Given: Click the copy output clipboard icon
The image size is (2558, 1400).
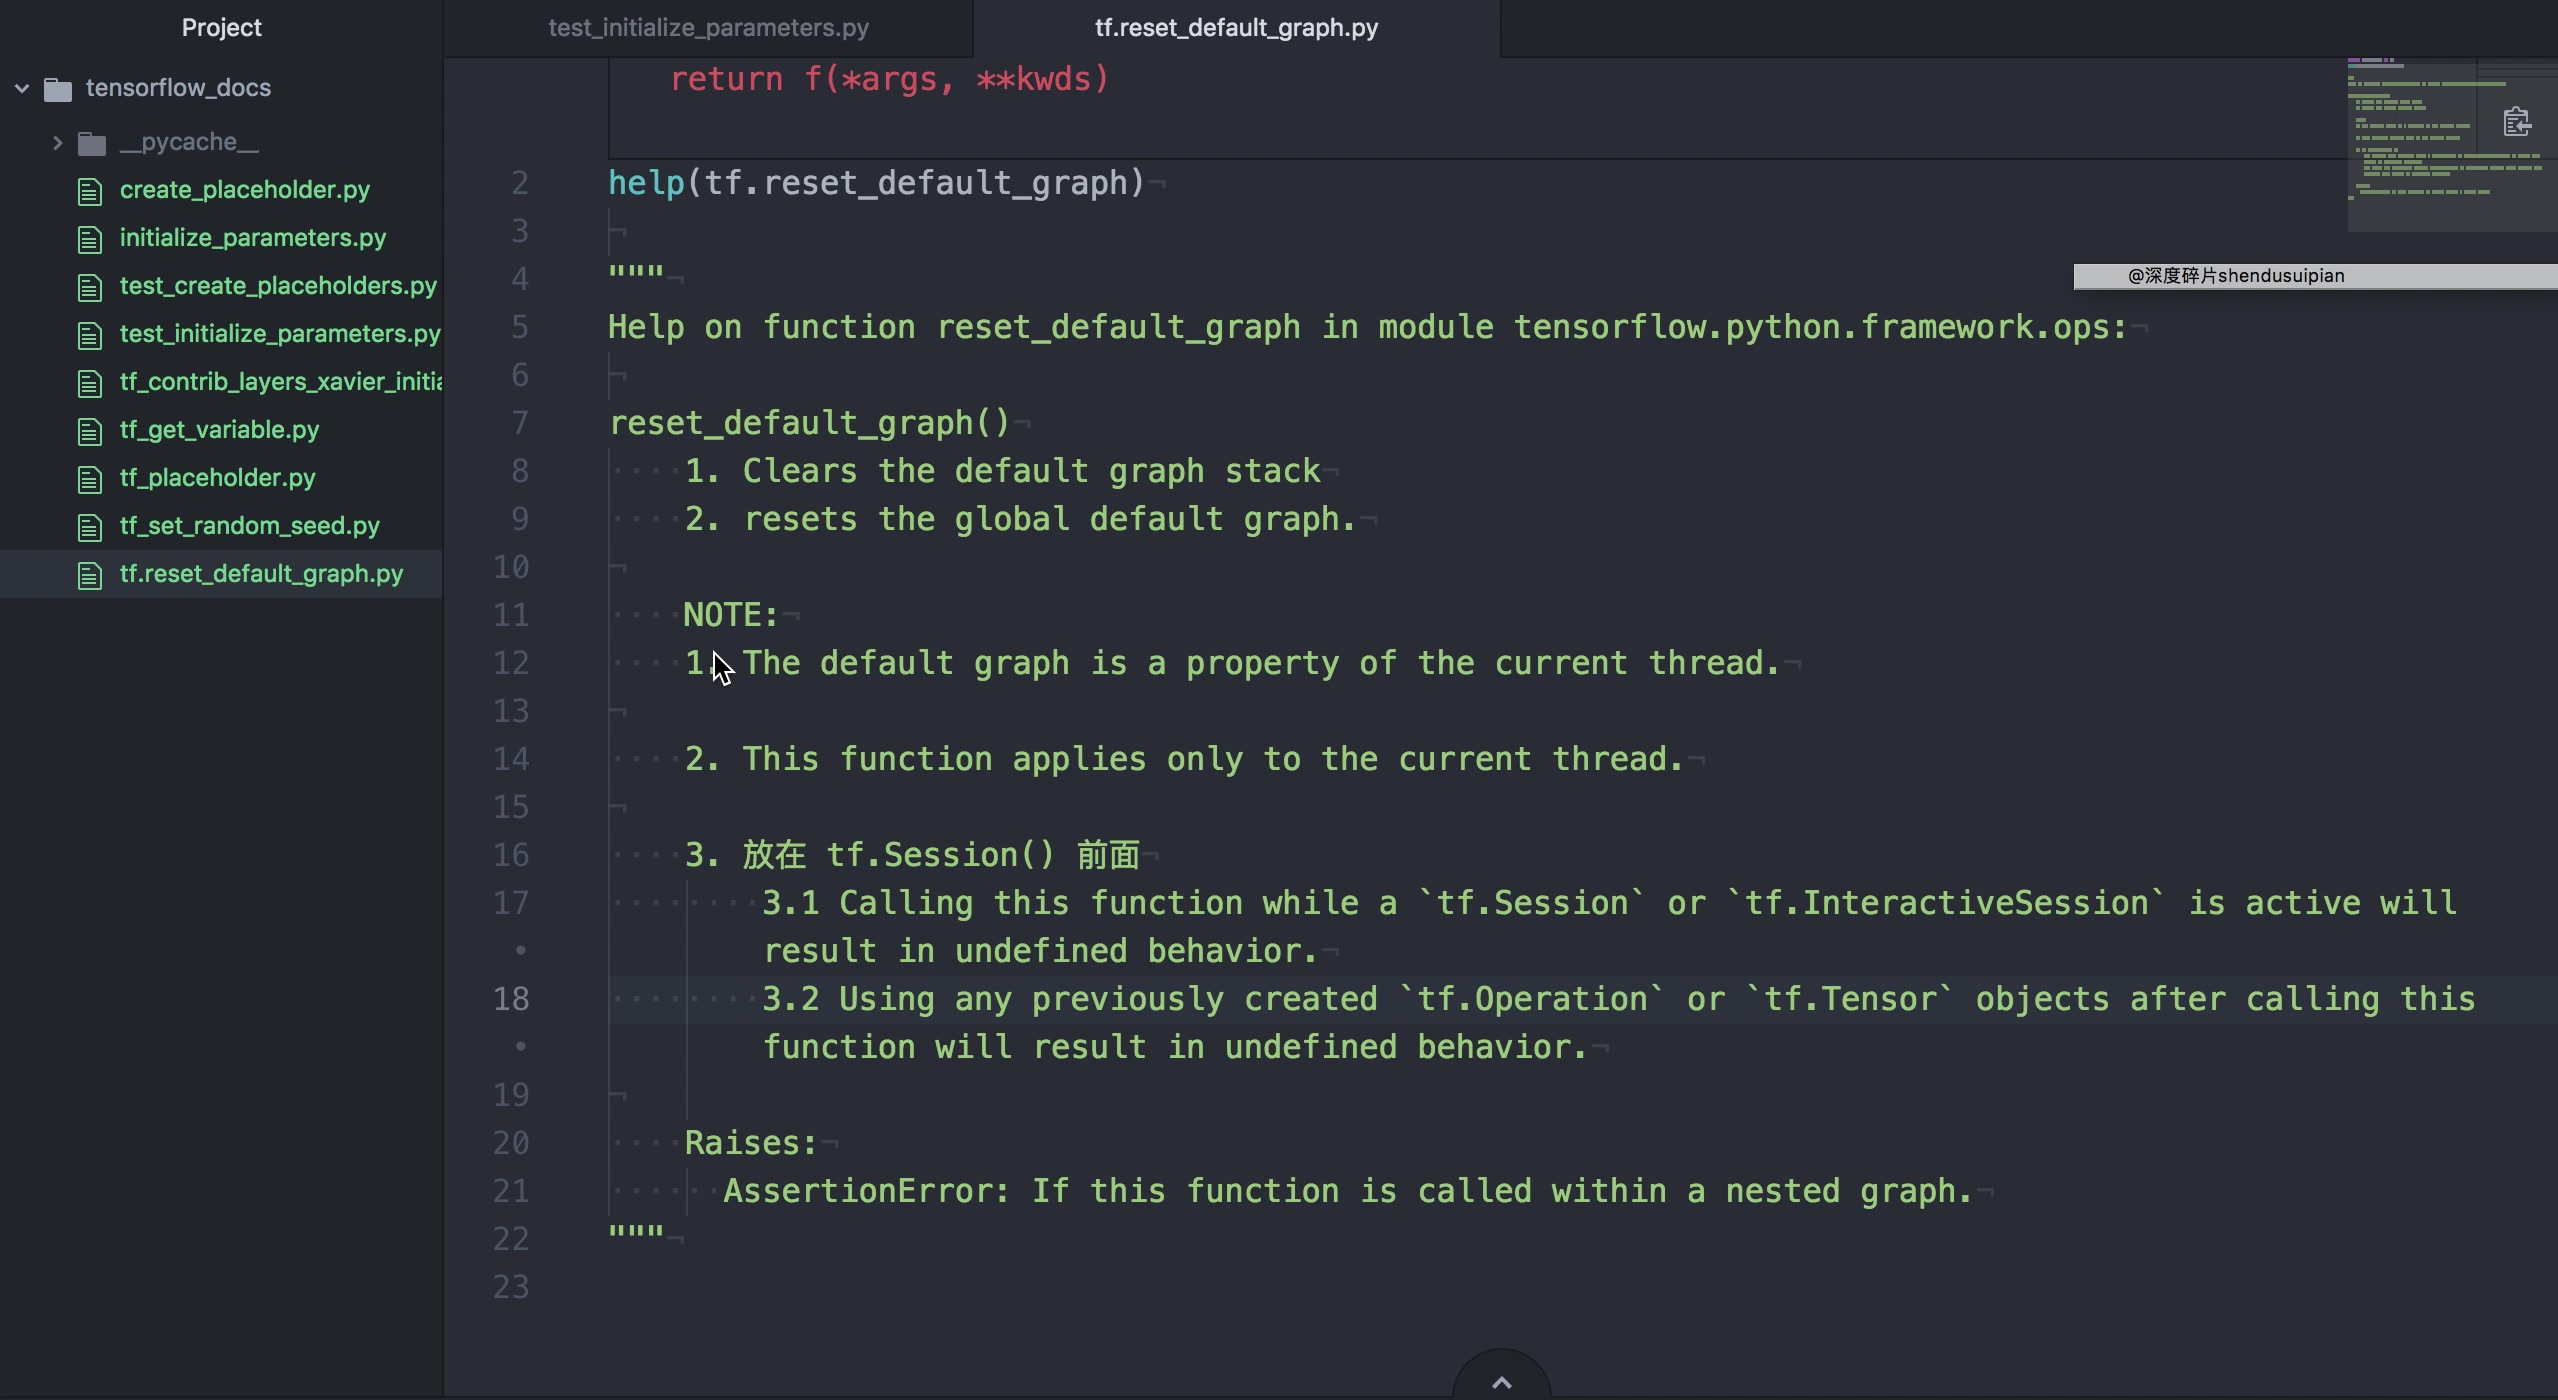Looking at the screenshot, I should pos(2517,122).
